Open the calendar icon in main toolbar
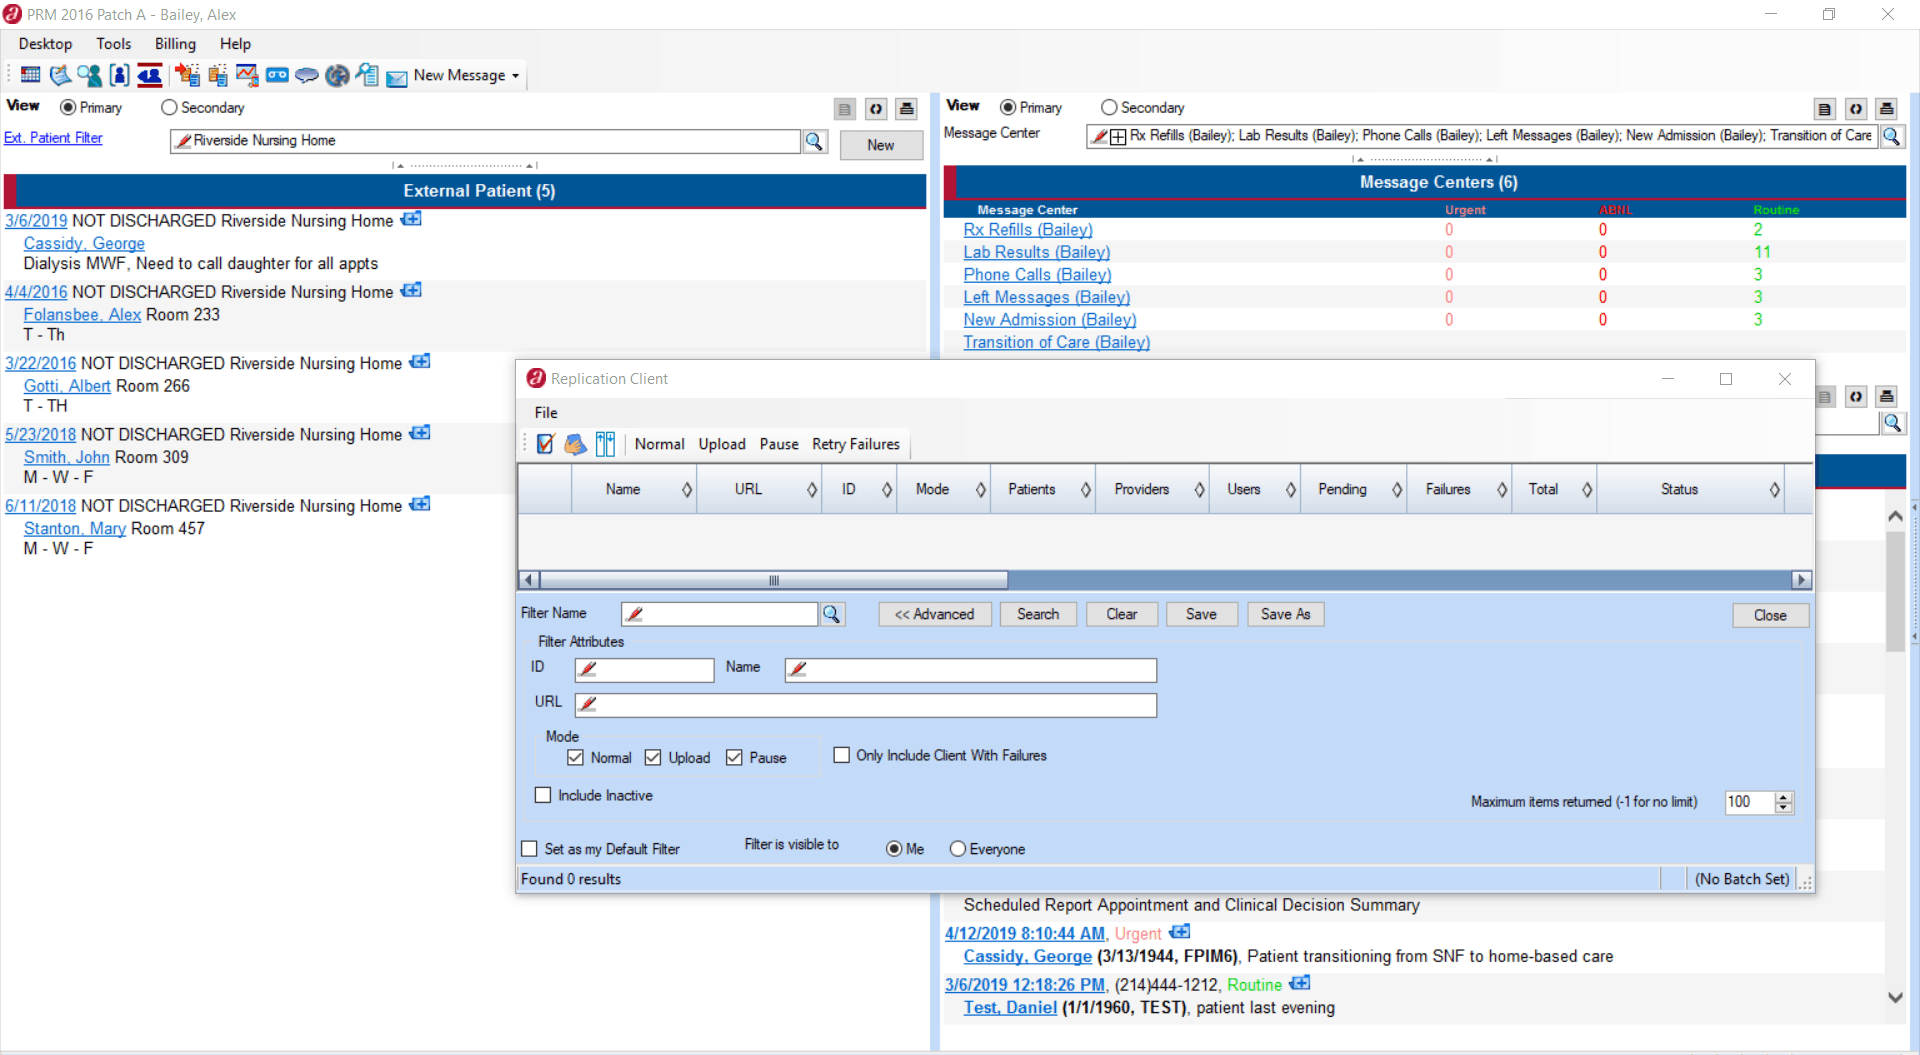1920x1055 pixels. [31, 75]
